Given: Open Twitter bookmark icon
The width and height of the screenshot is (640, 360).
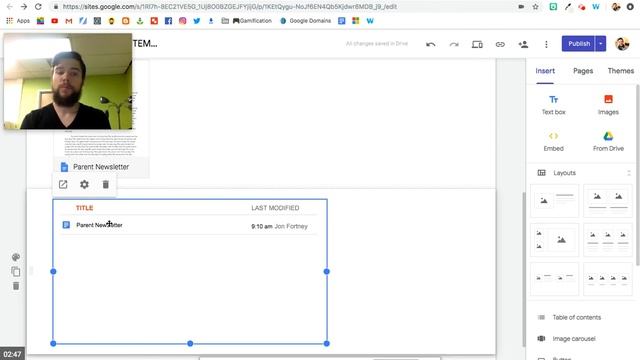Looking at the screenshot, I should point(197,21).
